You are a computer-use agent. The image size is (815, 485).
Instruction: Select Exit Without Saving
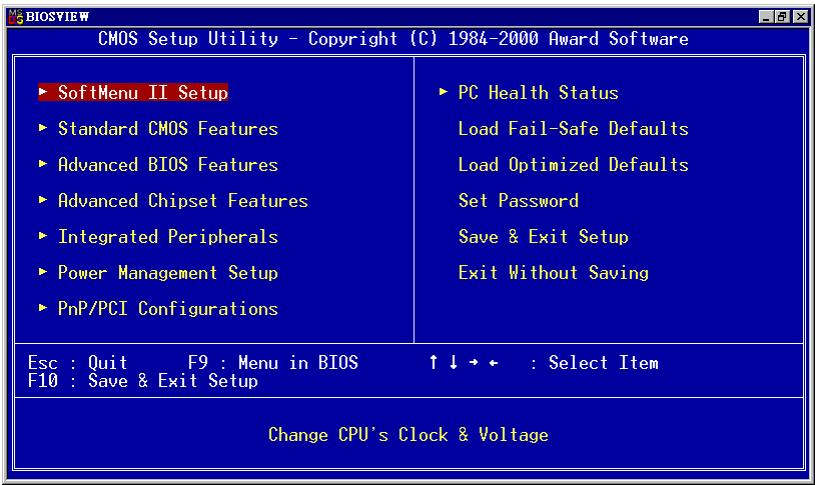click(553, 272)
